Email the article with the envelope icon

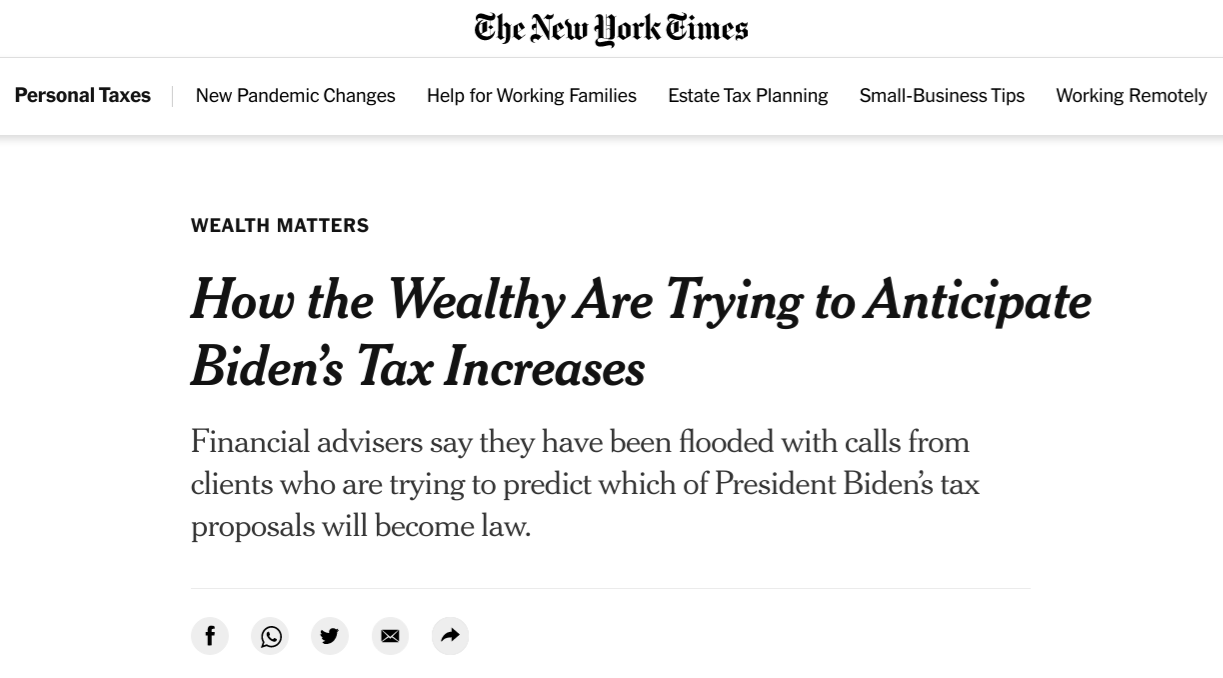[x=390, y=636]
